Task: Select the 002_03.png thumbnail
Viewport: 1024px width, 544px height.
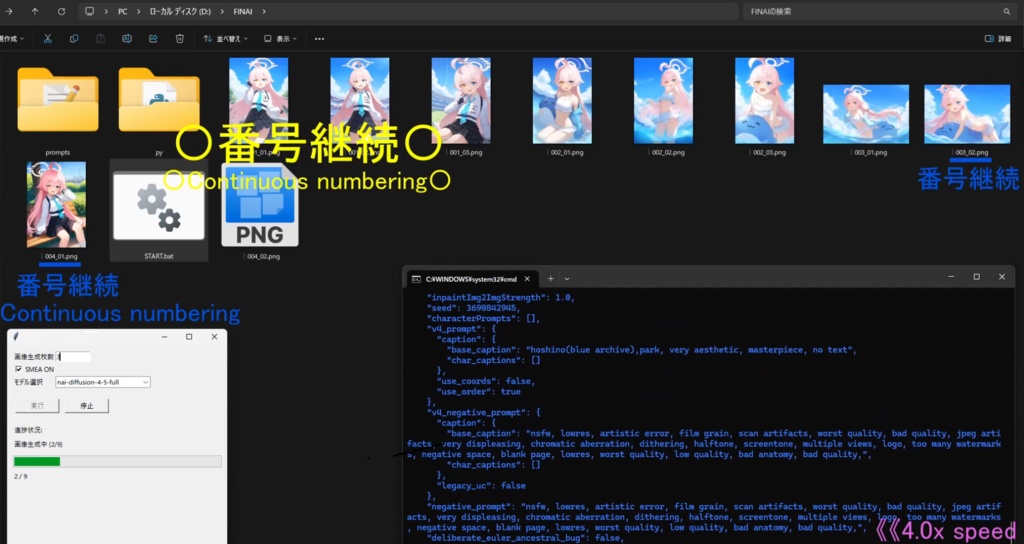Action: (765, 101)
